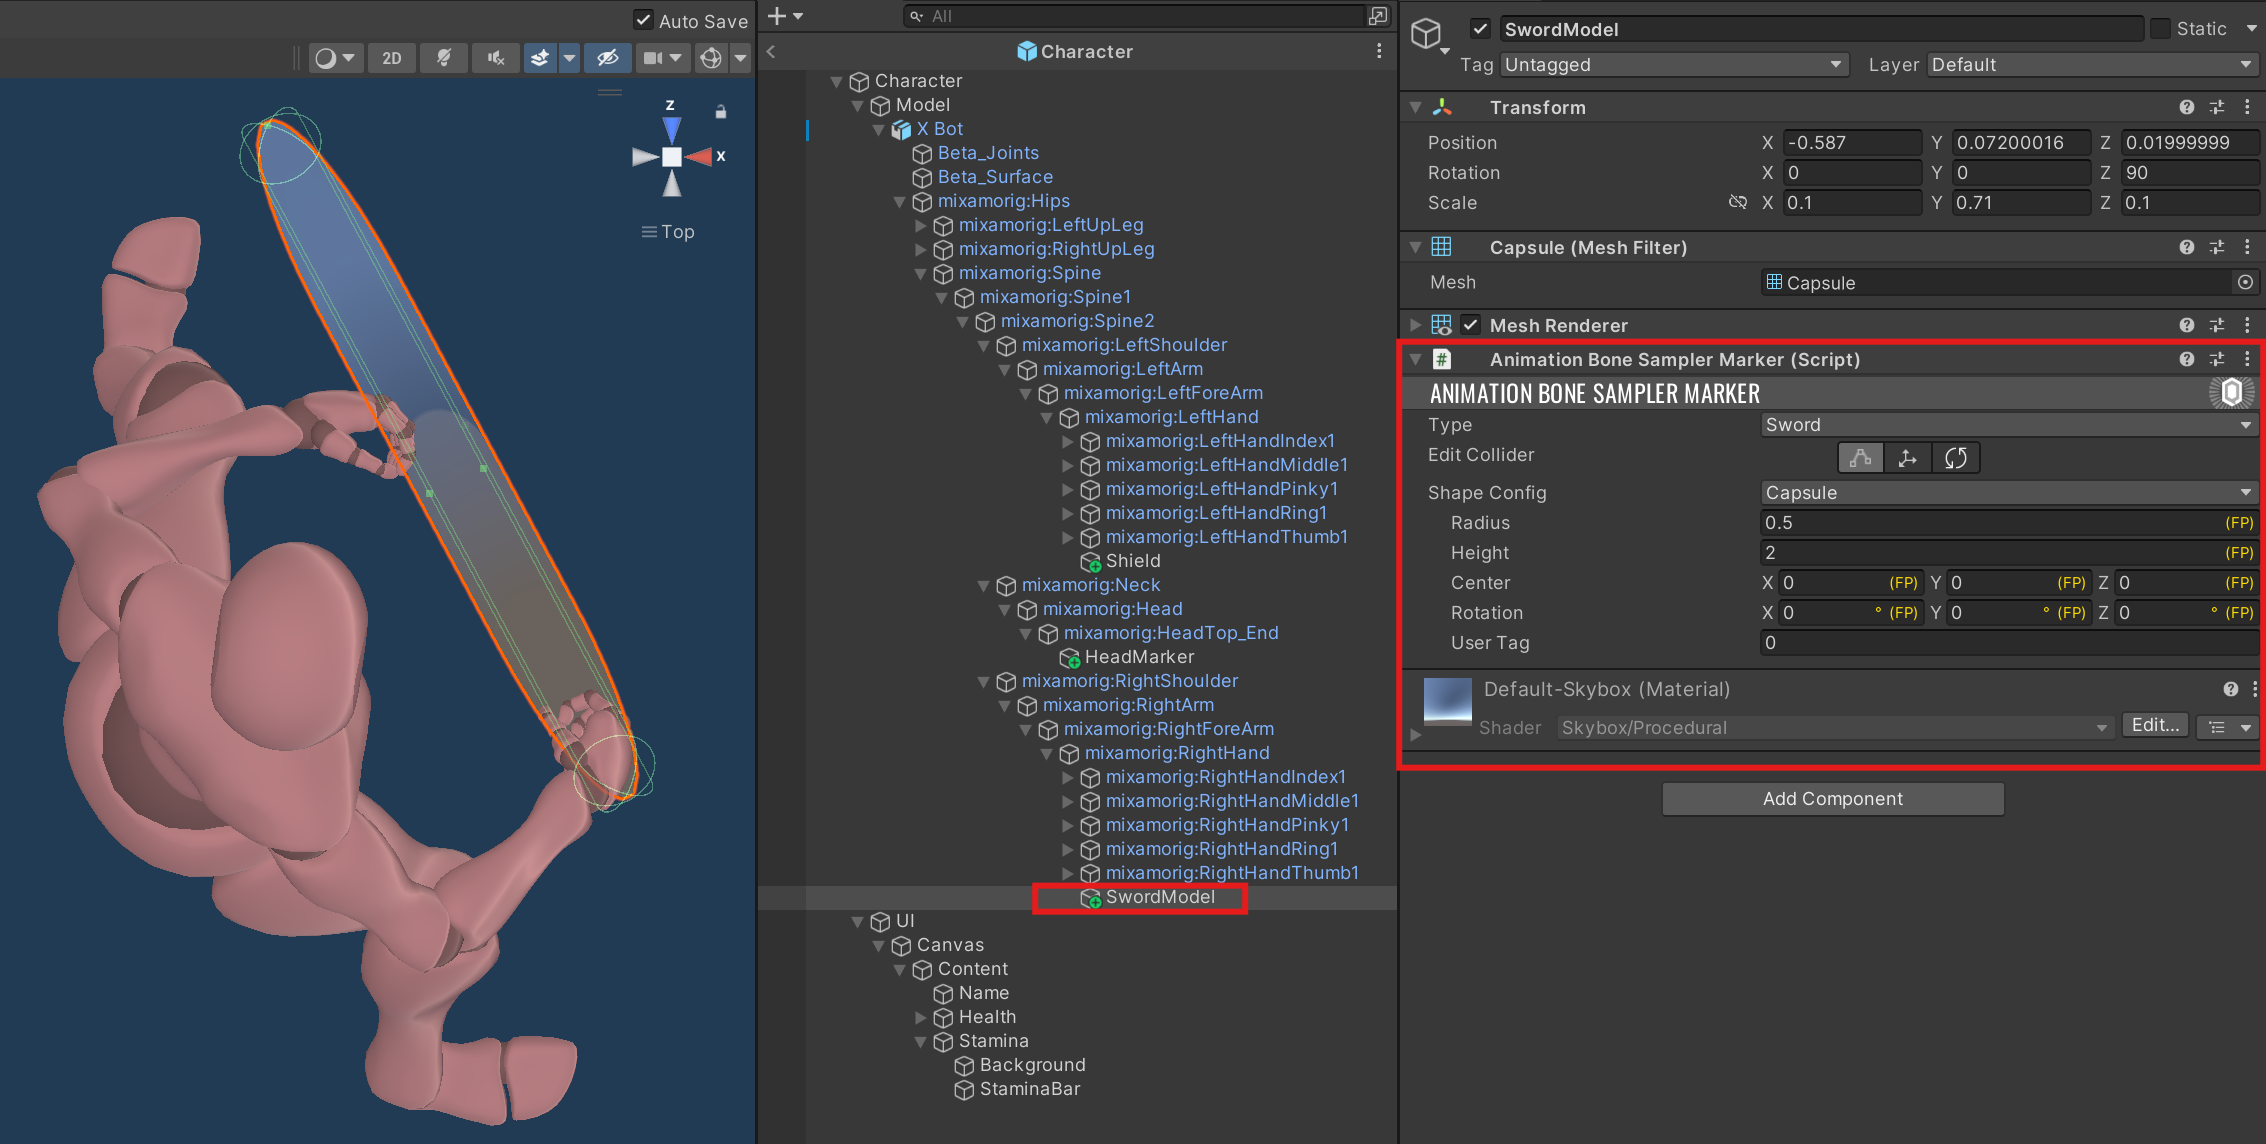Click the Add Component button

[1832, 799]
